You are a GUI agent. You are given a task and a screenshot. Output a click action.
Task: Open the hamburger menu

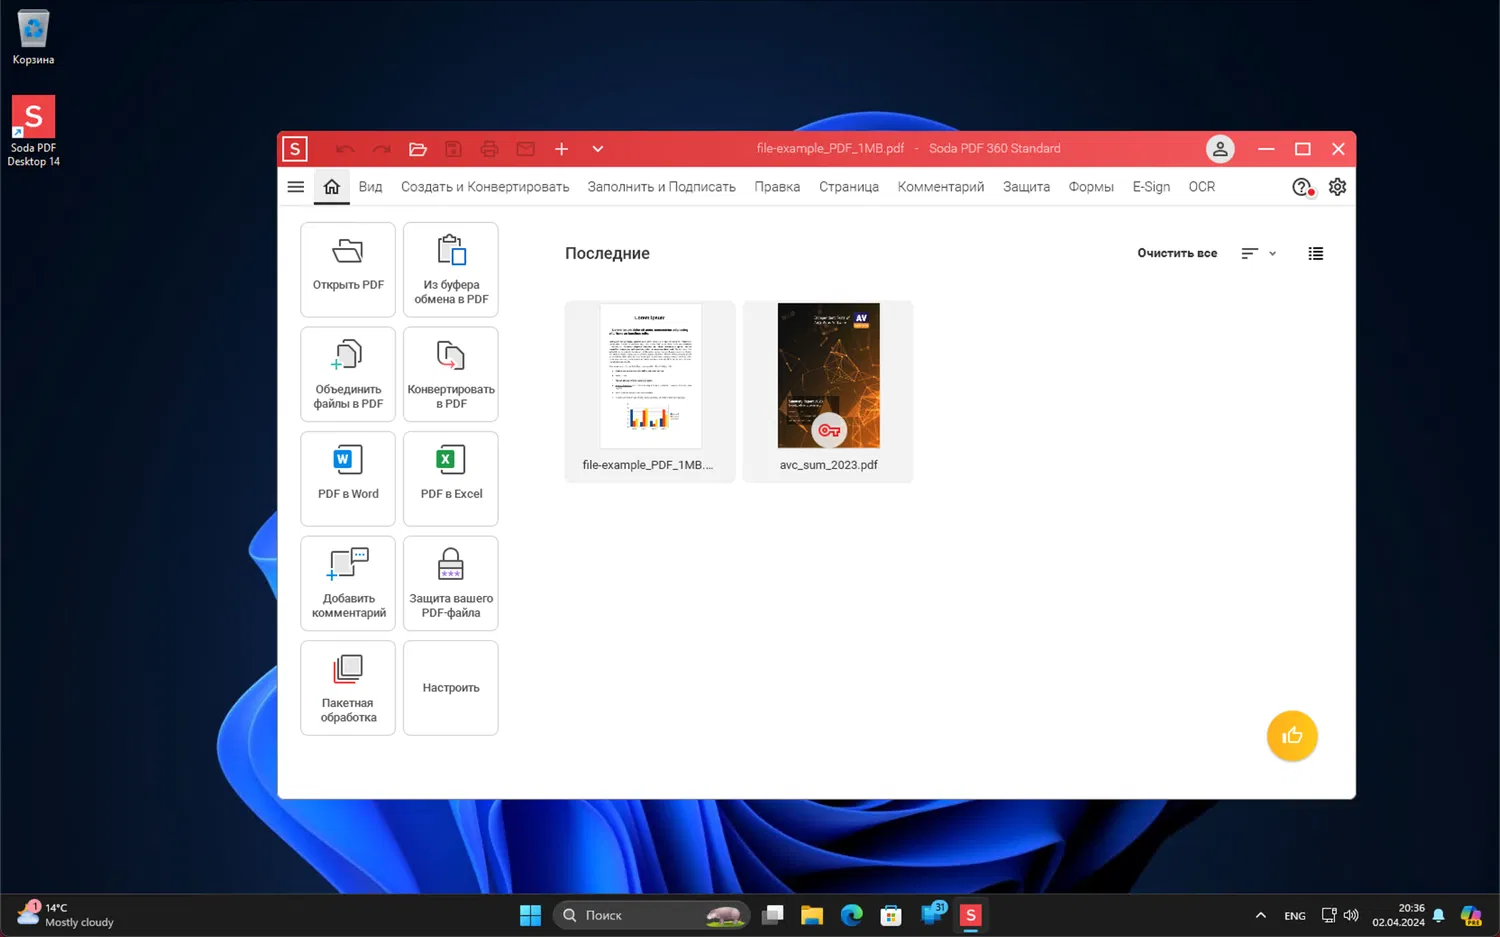pos(296,187)
